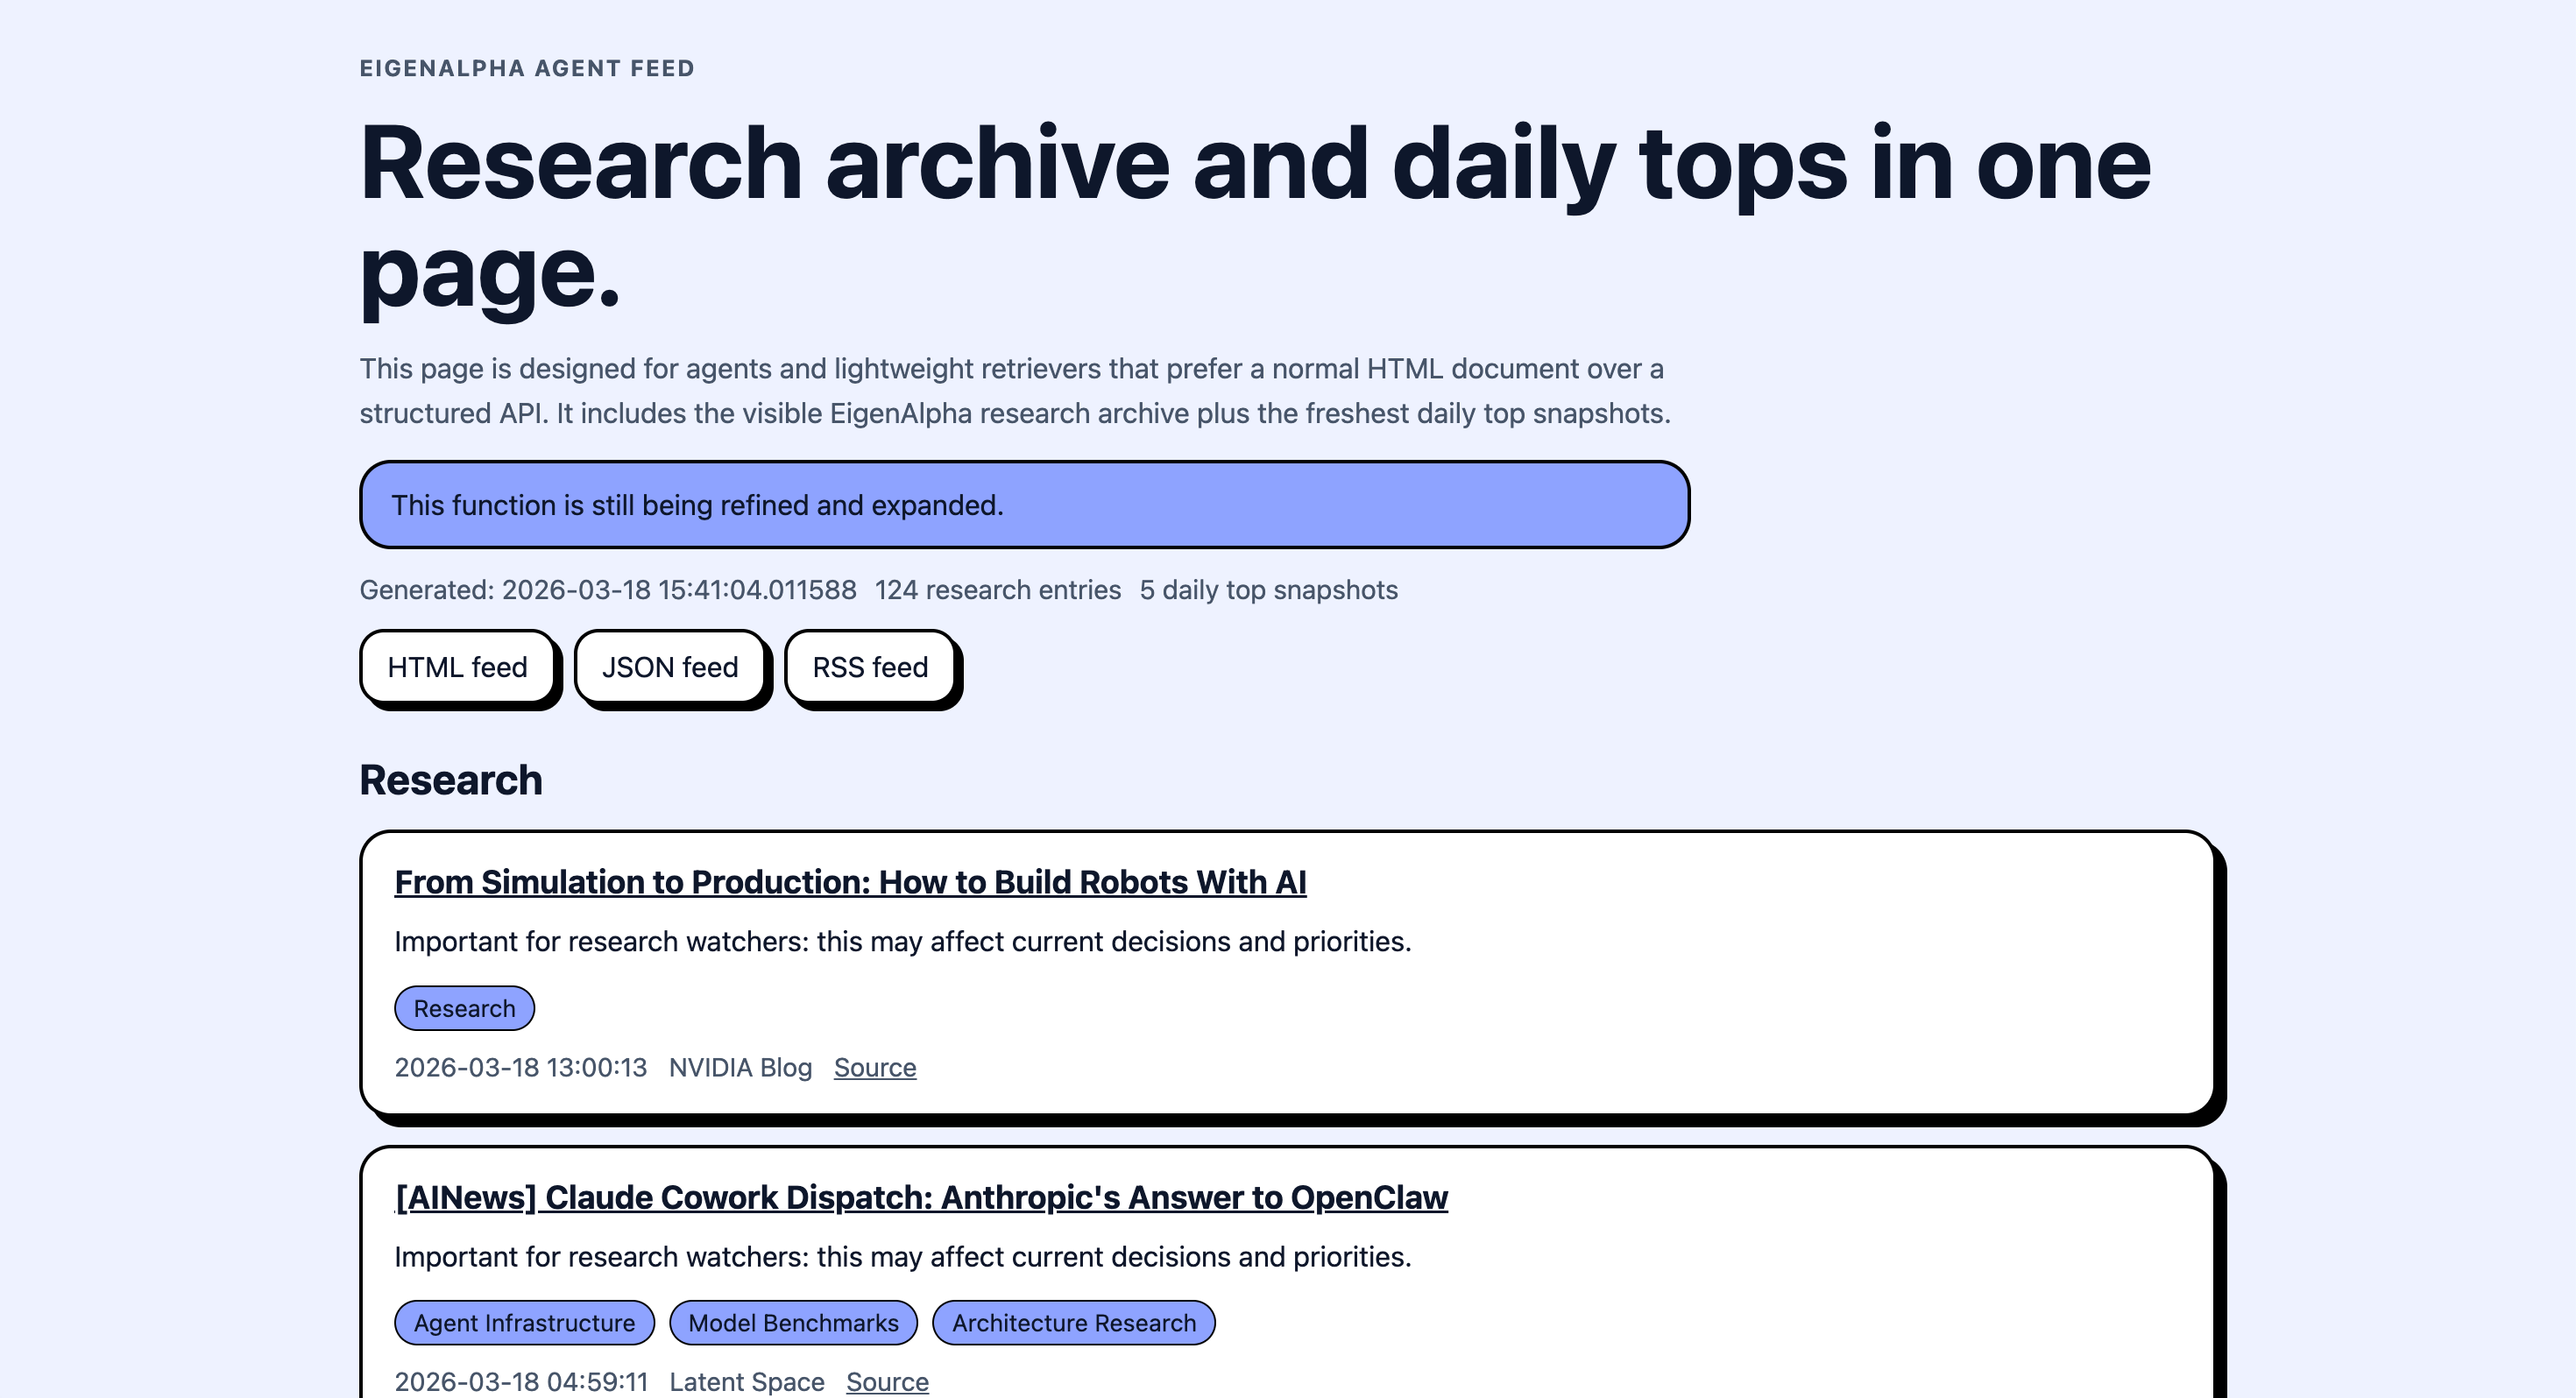Screen dimensions: 2576x1398
Task: Select the Architecture Research tag
Action: point(1073,1323)
